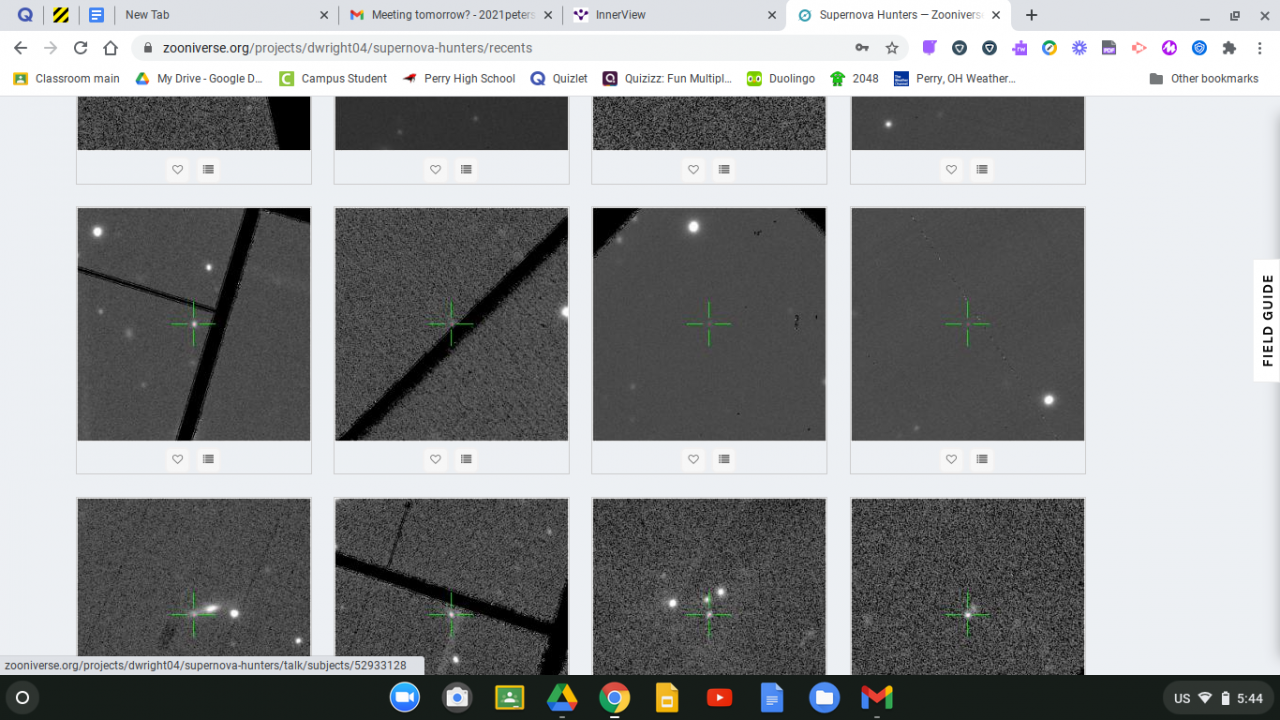
Task: Open the Duolingo bookmark
Action: [783, 78]
